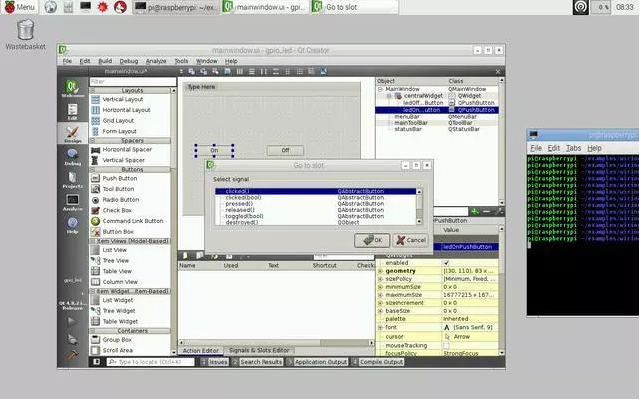Switch to Debug mode icon

click(x=73, y=153)
